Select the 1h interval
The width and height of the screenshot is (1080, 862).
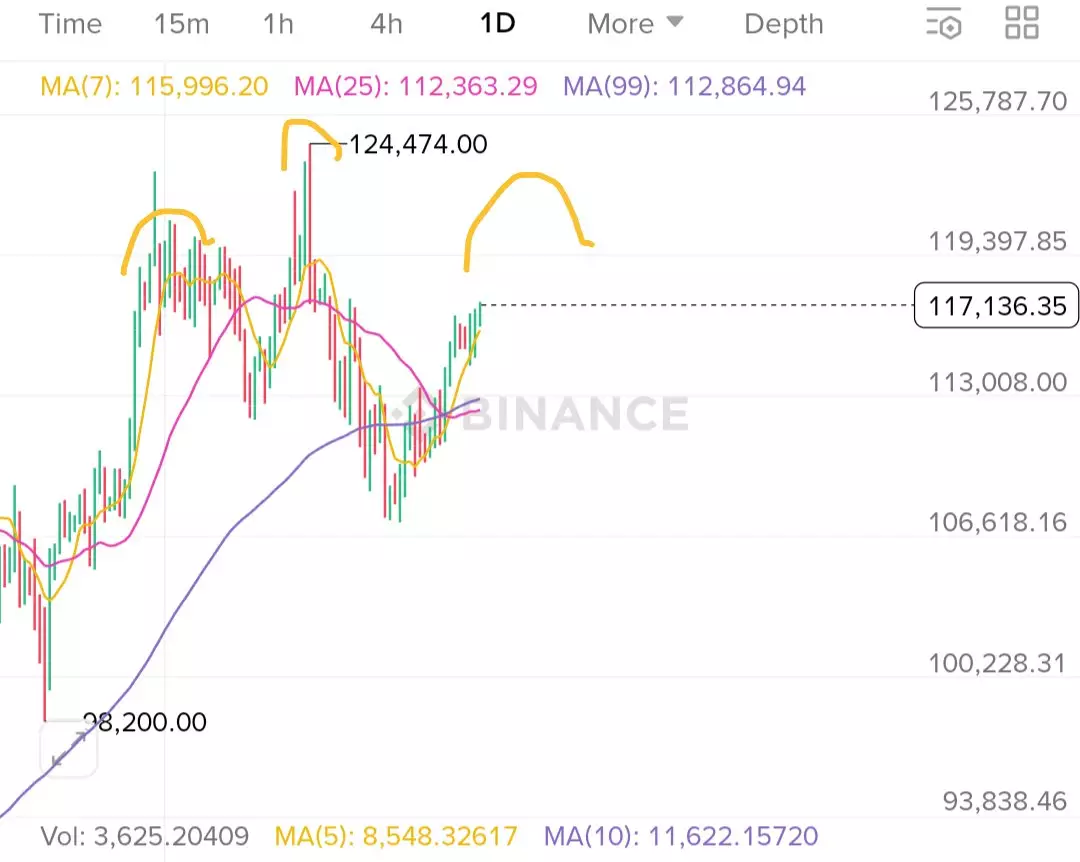[278, 24]
